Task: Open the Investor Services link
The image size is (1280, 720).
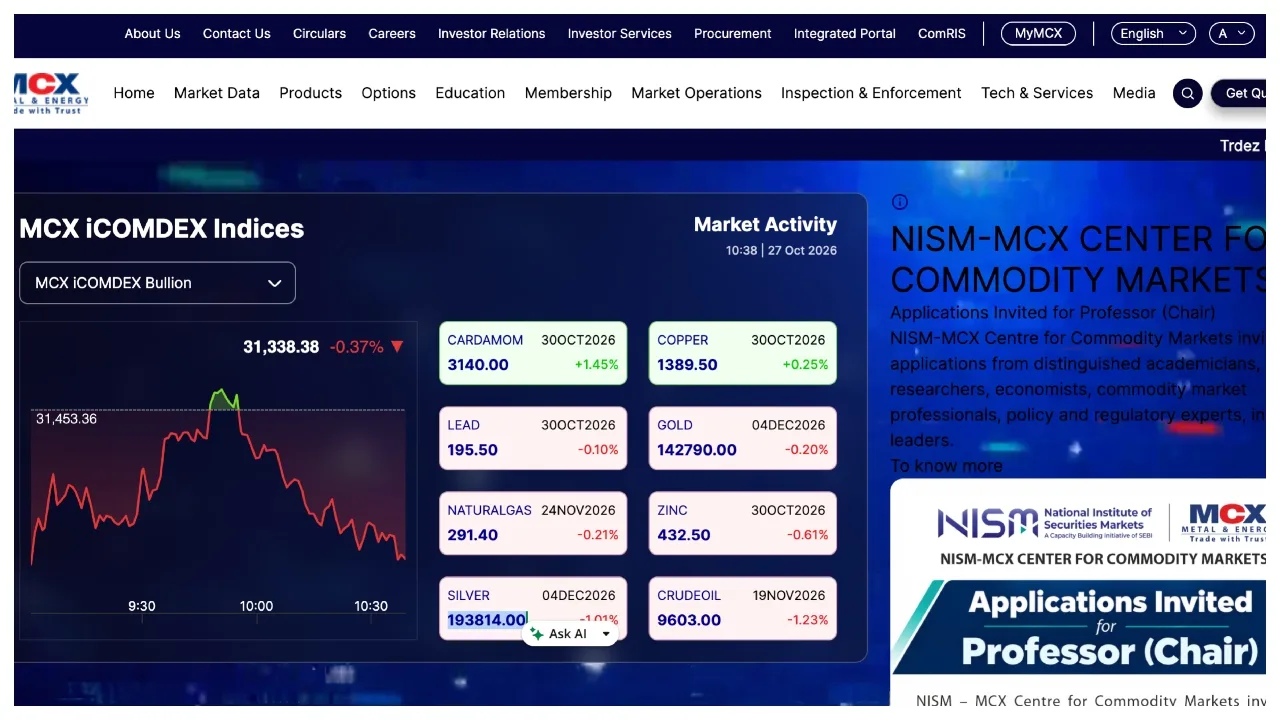Action: 620,34
